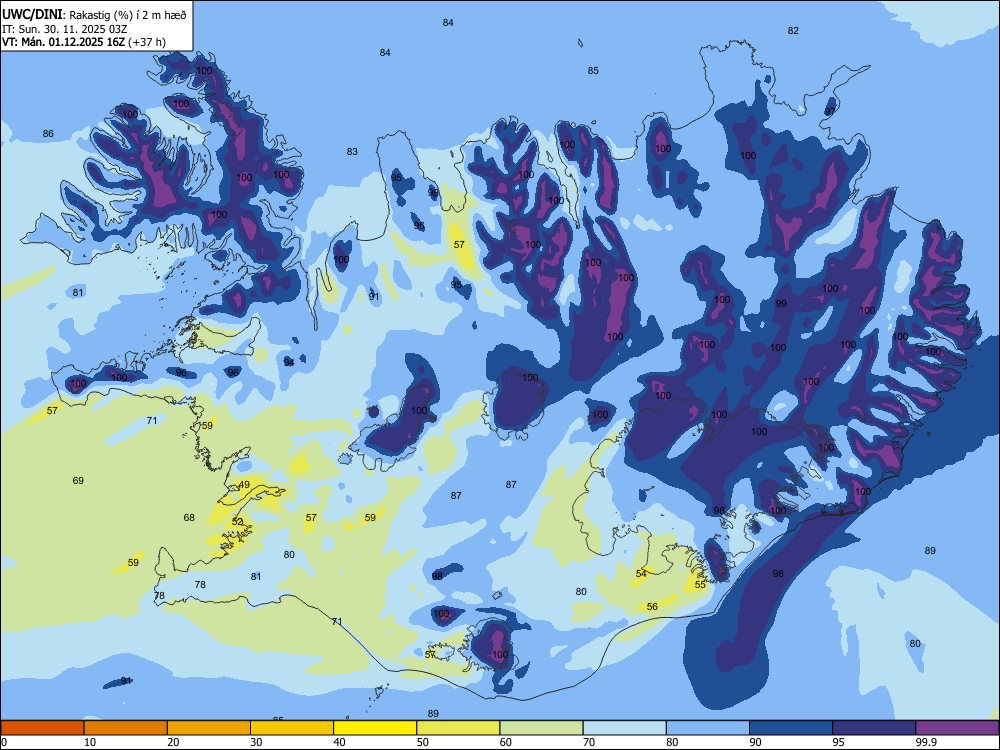The image size is (1000, 750).
Task: Click the "90" legend scale label
Action: pos(755,742)
